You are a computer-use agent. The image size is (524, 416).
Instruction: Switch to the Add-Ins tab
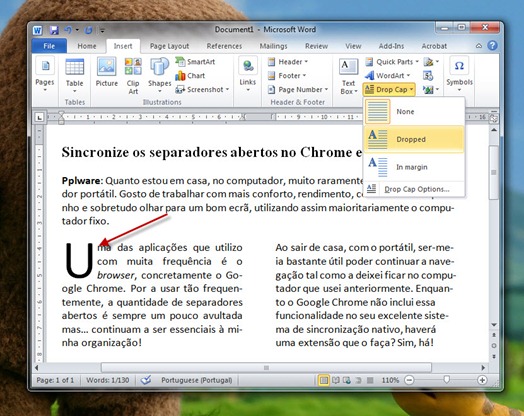(391, 46)
